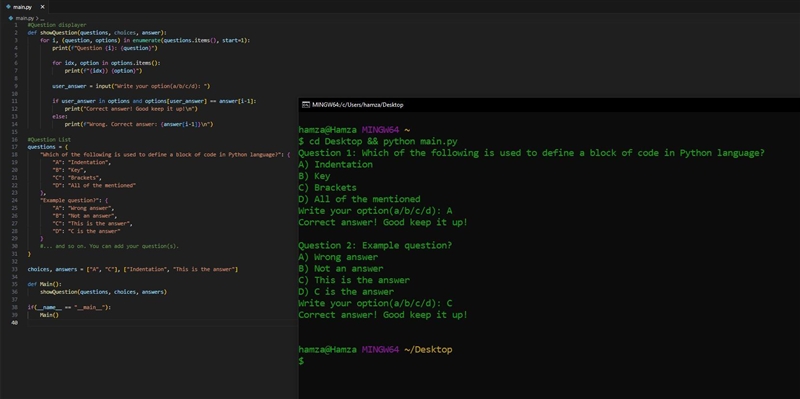Click the user_answer input statement line
This screenshot has width=800, height=399.
131,86
